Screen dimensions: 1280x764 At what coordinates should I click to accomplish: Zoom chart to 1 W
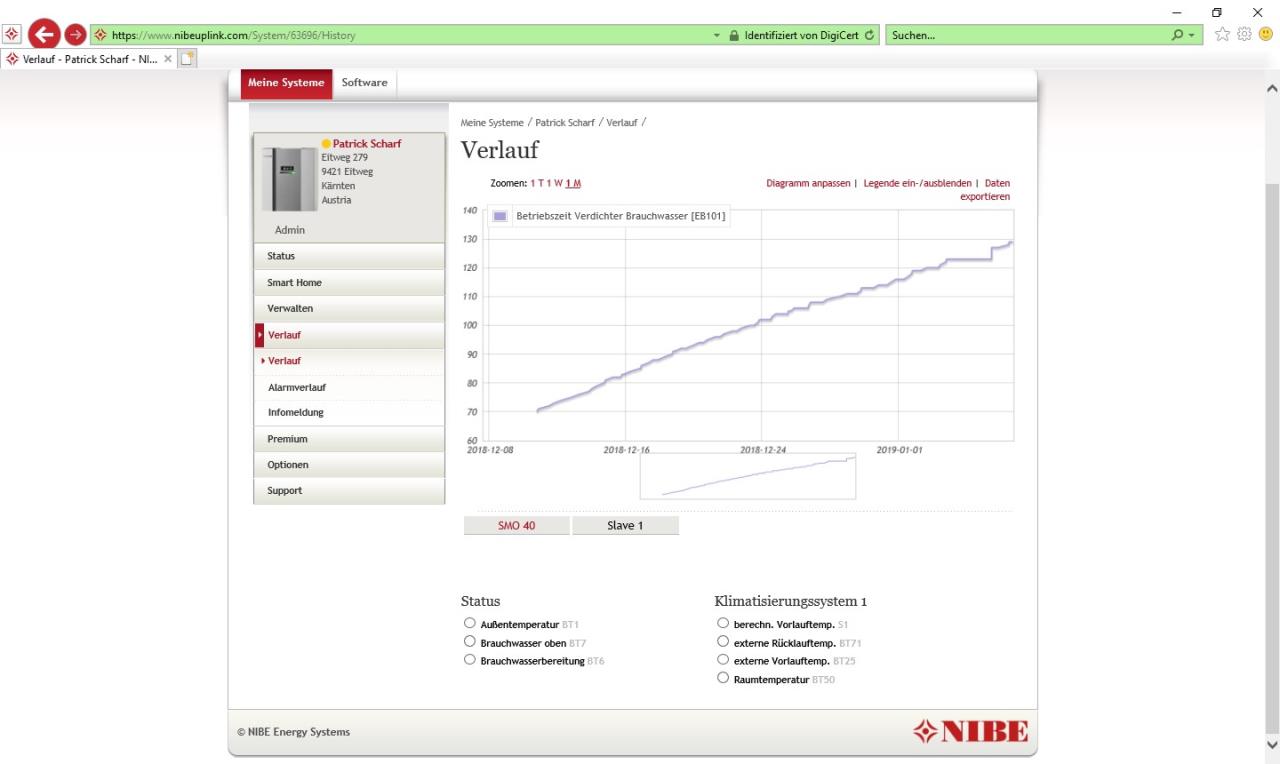click(x=555, y=184)
